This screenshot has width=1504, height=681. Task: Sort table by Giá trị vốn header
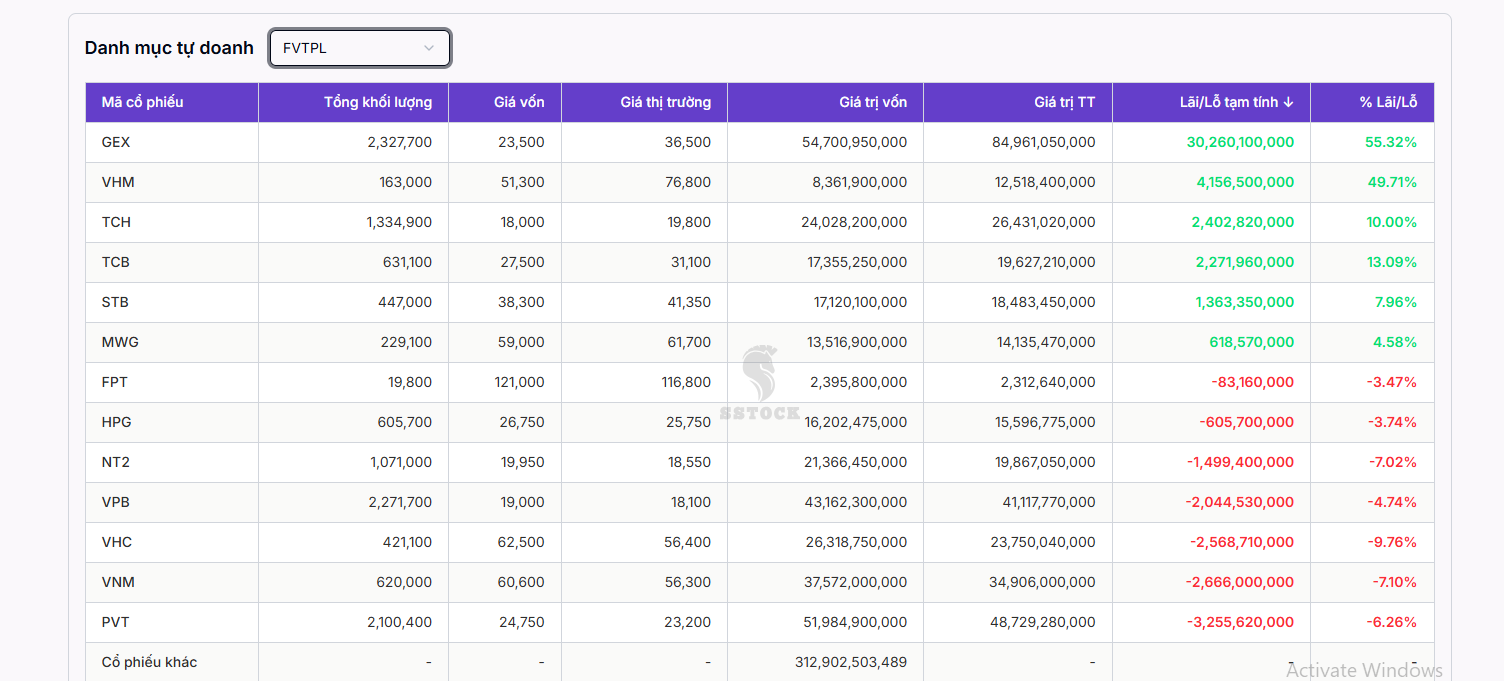coord(873,102)
